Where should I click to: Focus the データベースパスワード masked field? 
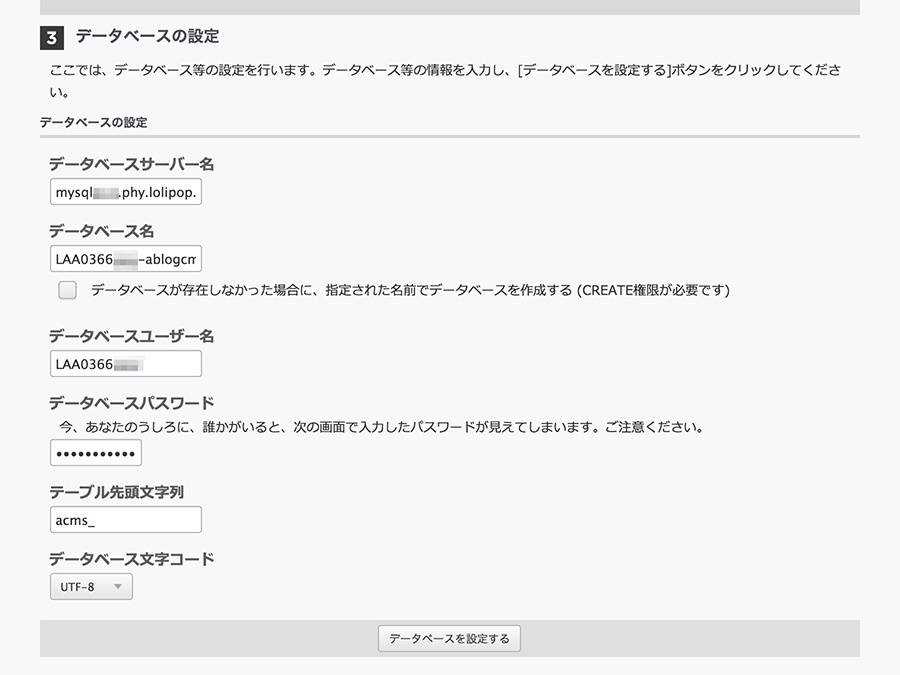tap(96, 453)
